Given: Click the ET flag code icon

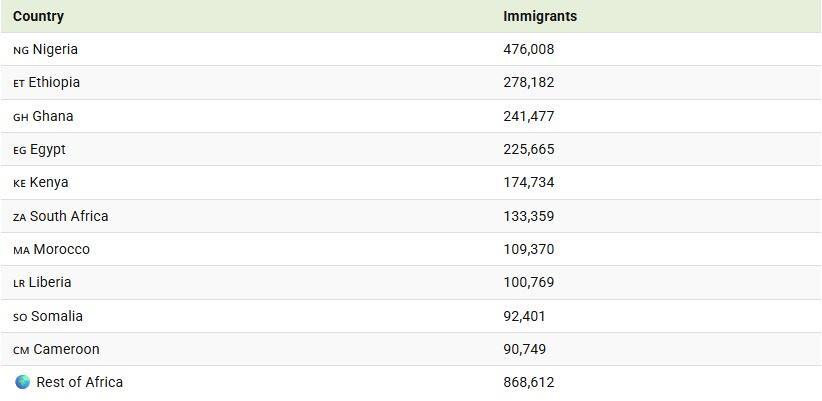Looking at the screenshot, I should click(x=19, y=83).
